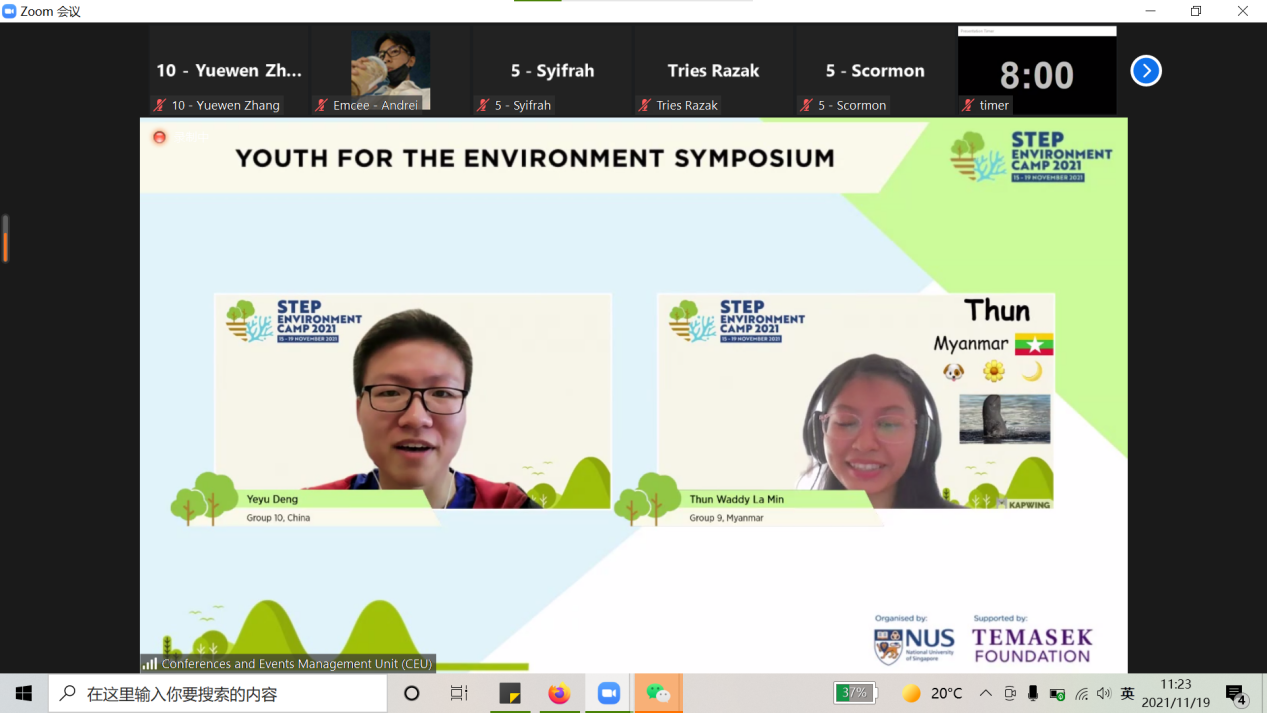Click the "Conferences and Events Management Unit (CEU)" label
Viewport: 1267px width, 713px height.
click(x=297, y=663)
